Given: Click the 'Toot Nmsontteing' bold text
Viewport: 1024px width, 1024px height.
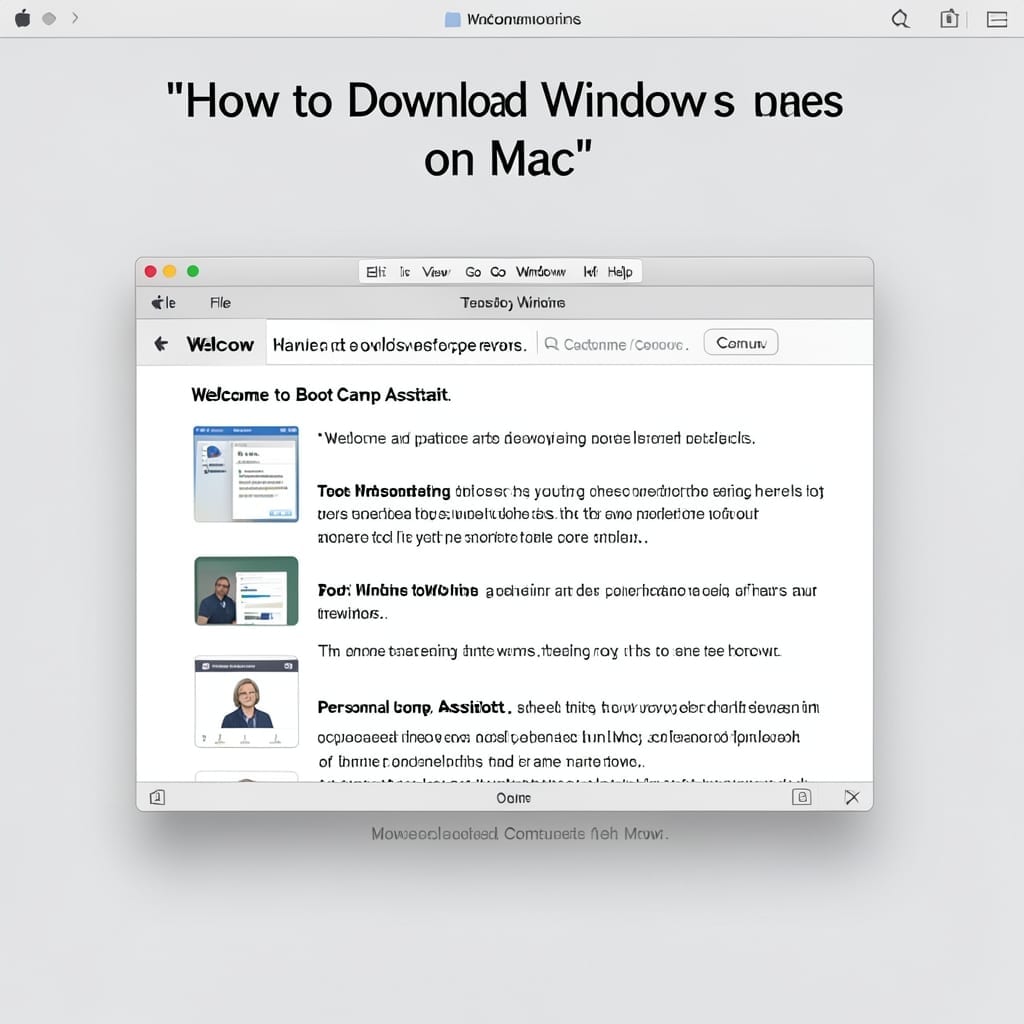Looking at the screenshot, I should pyautogui.click(x=384, y=491).
